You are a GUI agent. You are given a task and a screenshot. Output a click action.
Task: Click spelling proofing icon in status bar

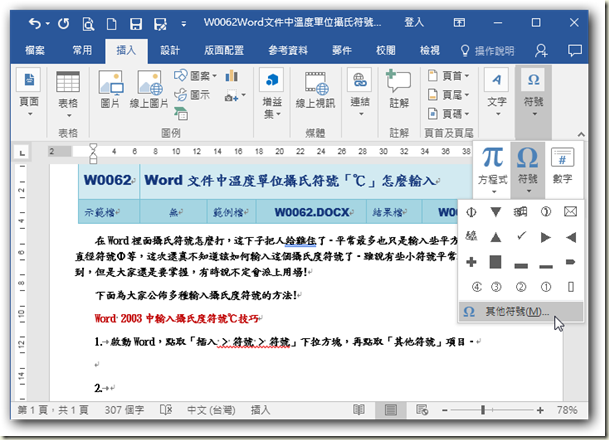coord(166,410)
